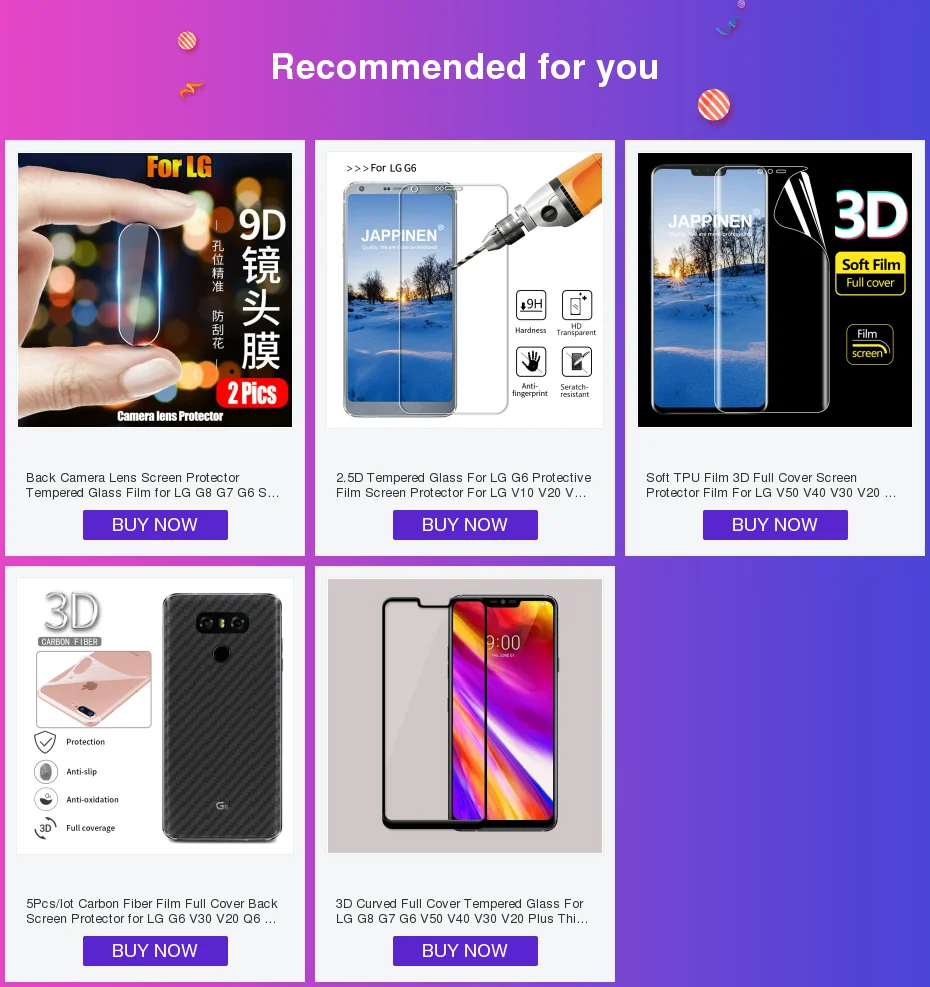Open the 2.5D Tempered Glass For LG G6 title

click(x=463, y=485)
